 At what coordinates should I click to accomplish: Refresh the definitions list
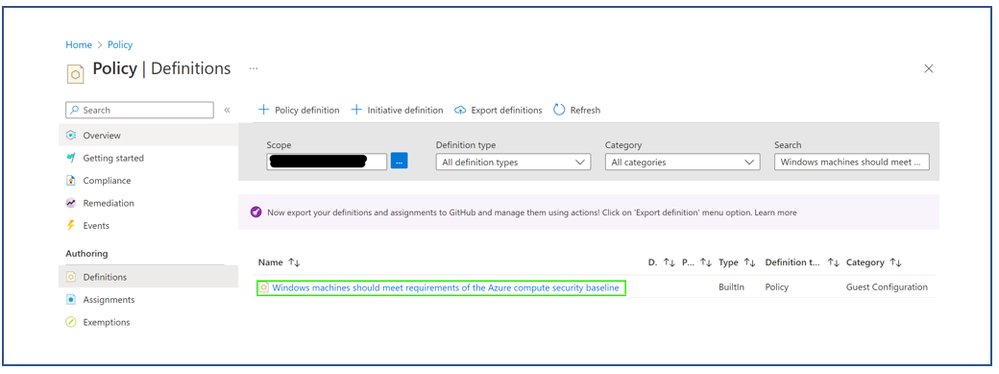pyautogui.click(x=577, y=110)
